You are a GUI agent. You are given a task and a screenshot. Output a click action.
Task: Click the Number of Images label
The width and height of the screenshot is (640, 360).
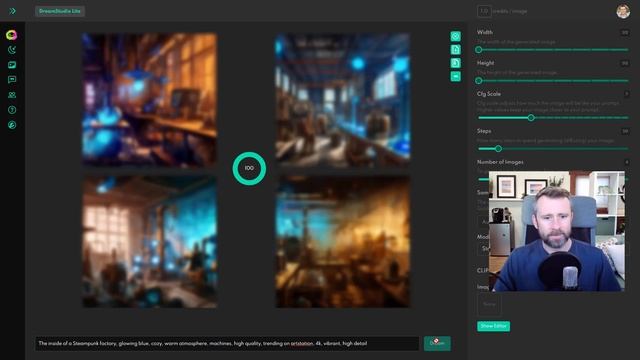click(x=500, y=162)
